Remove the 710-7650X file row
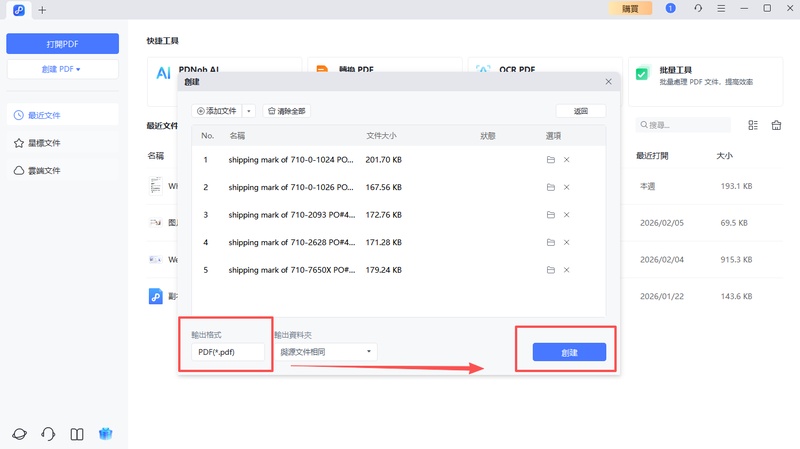Viewport: 800px width, 449px height. click(566, 270)
